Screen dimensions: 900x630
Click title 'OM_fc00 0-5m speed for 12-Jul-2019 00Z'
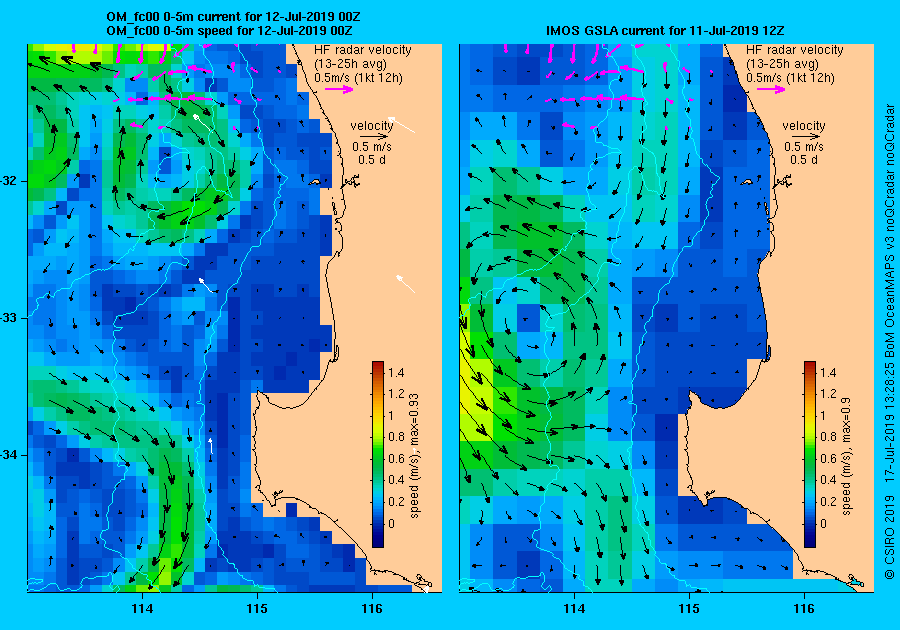coord(230,30)
